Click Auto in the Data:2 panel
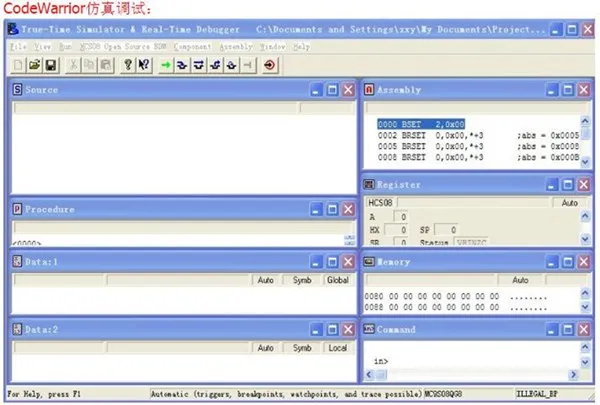Image resolution: width=600 pixels, height=405 pixels. coord(266,348)
